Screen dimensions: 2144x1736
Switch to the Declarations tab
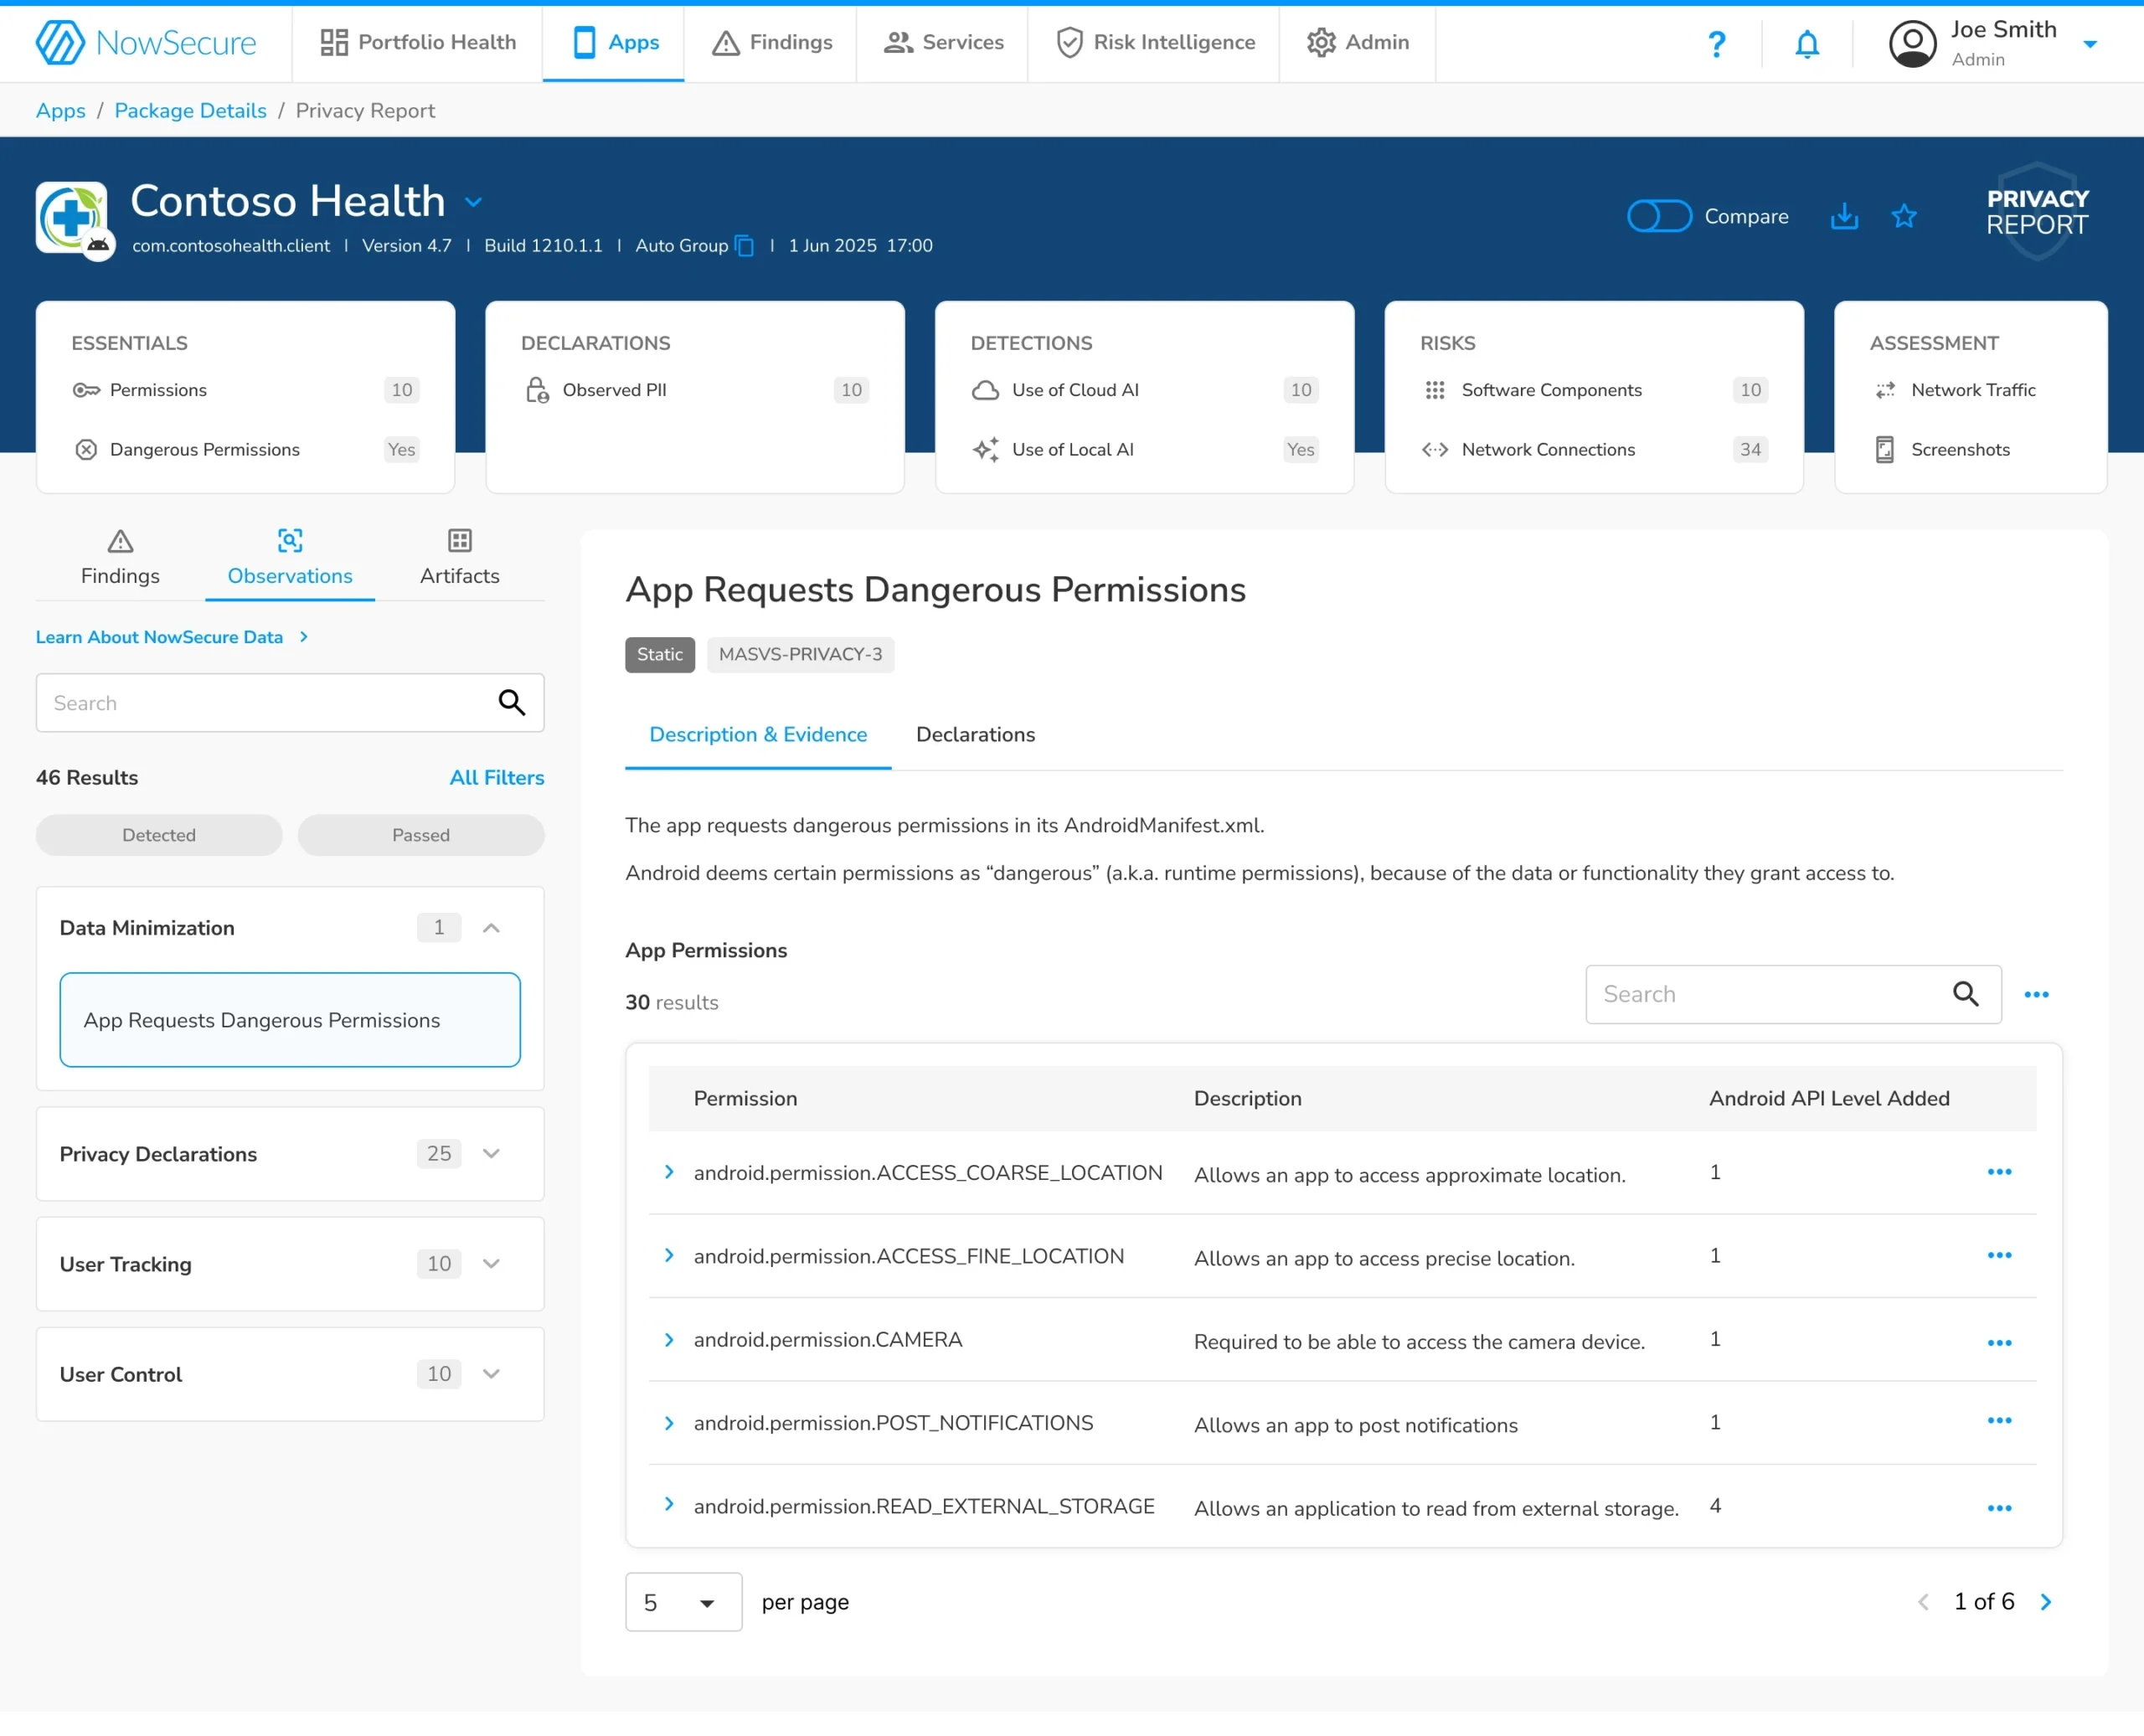[975, 734]
